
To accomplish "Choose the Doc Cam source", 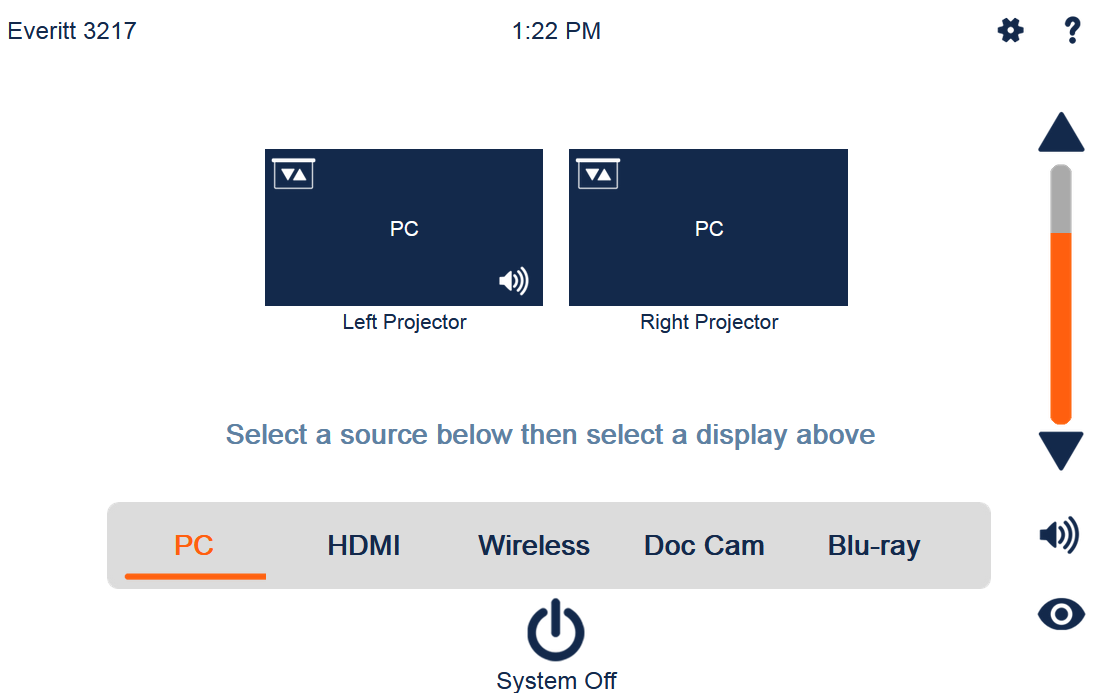I will click(704, 545).
